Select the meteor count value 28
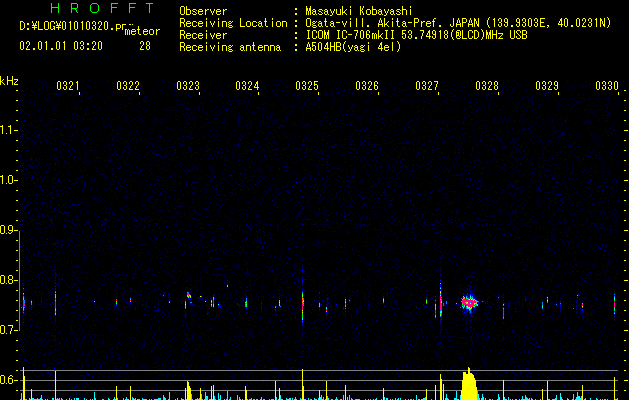629x400 pixels. (145, 46)
